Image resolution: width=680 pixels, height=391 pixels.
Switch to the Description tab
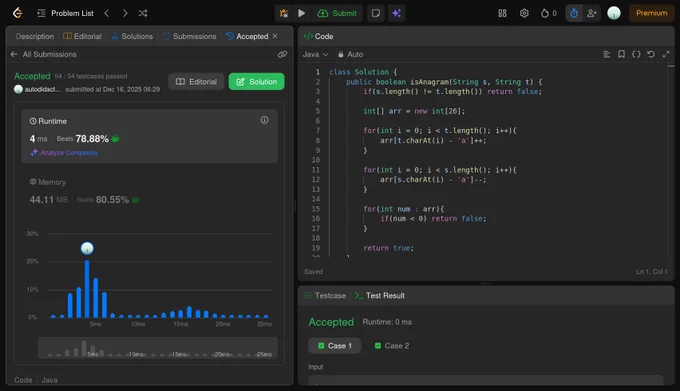pyautogui.click(x=35, y=36)
